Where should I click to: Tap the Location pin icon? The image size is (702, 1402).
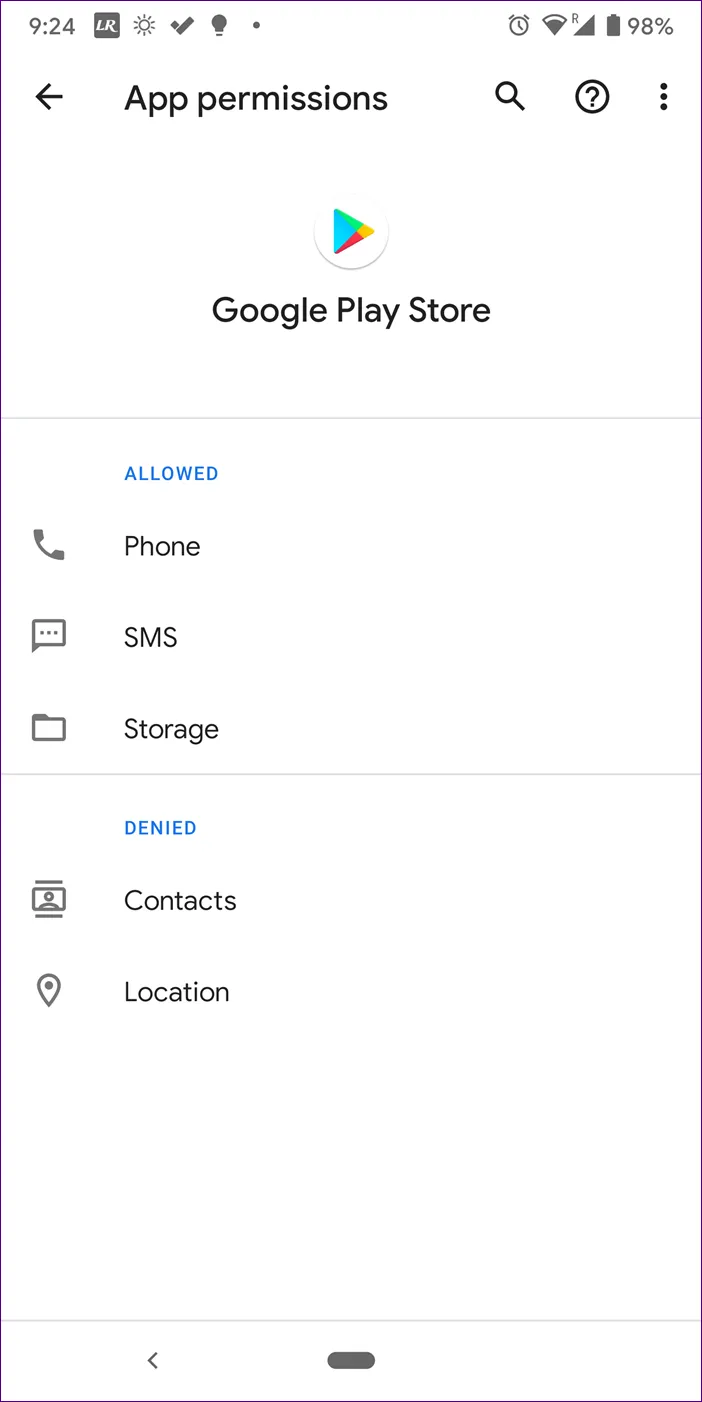49,991
